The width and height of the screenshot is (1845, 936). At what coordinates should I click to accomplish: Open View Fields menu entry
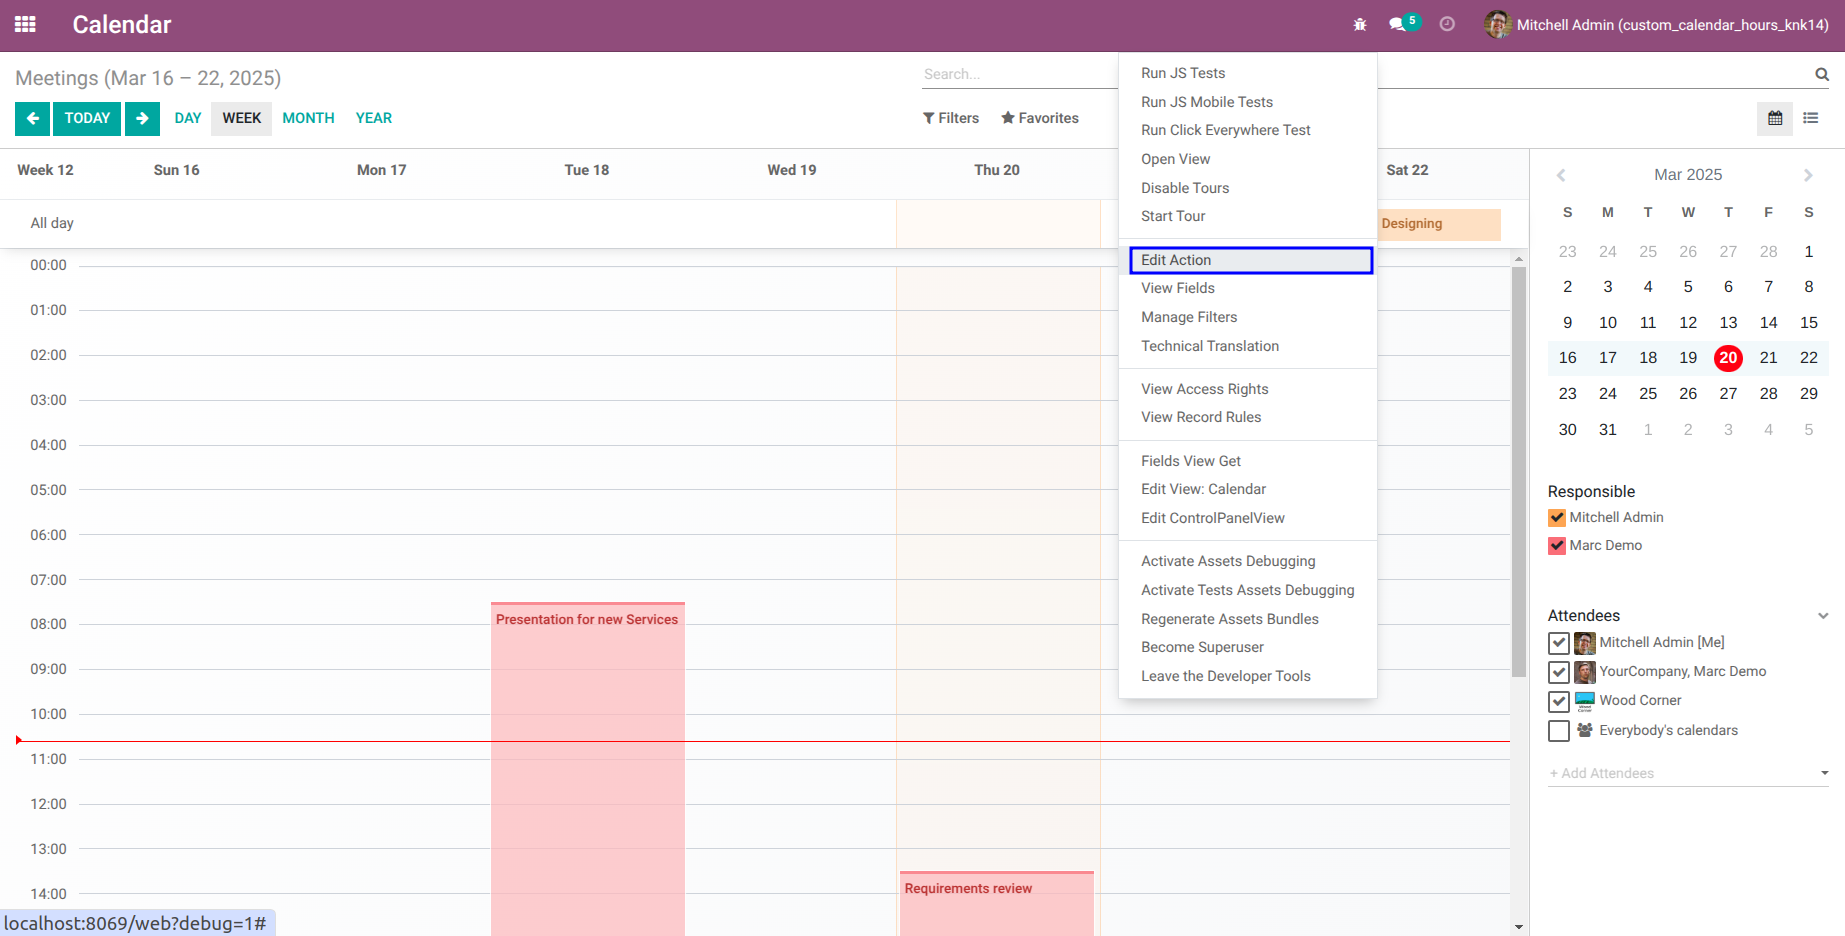click(1248, 288)
